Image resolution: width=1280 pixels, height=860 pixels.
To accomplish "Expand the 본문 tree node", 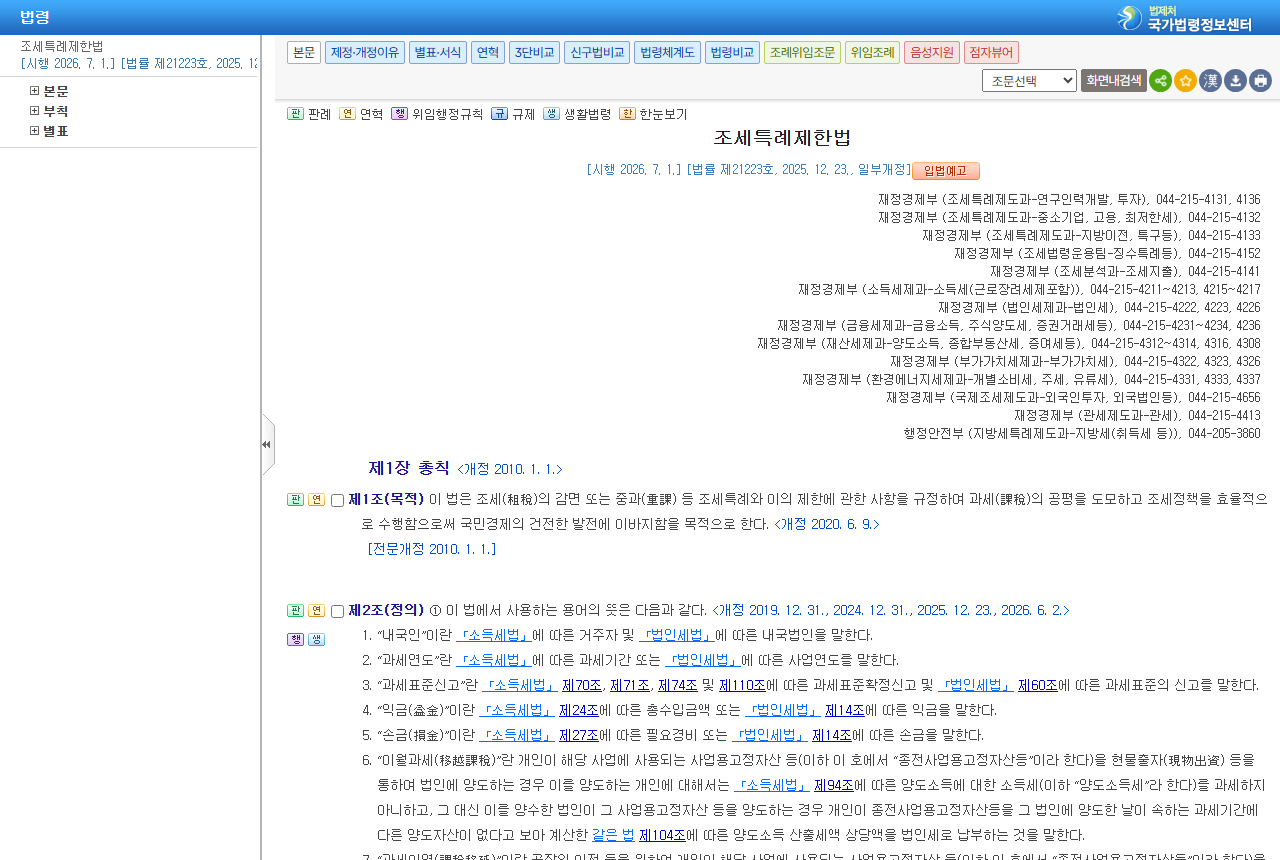I will click(35, 91).
